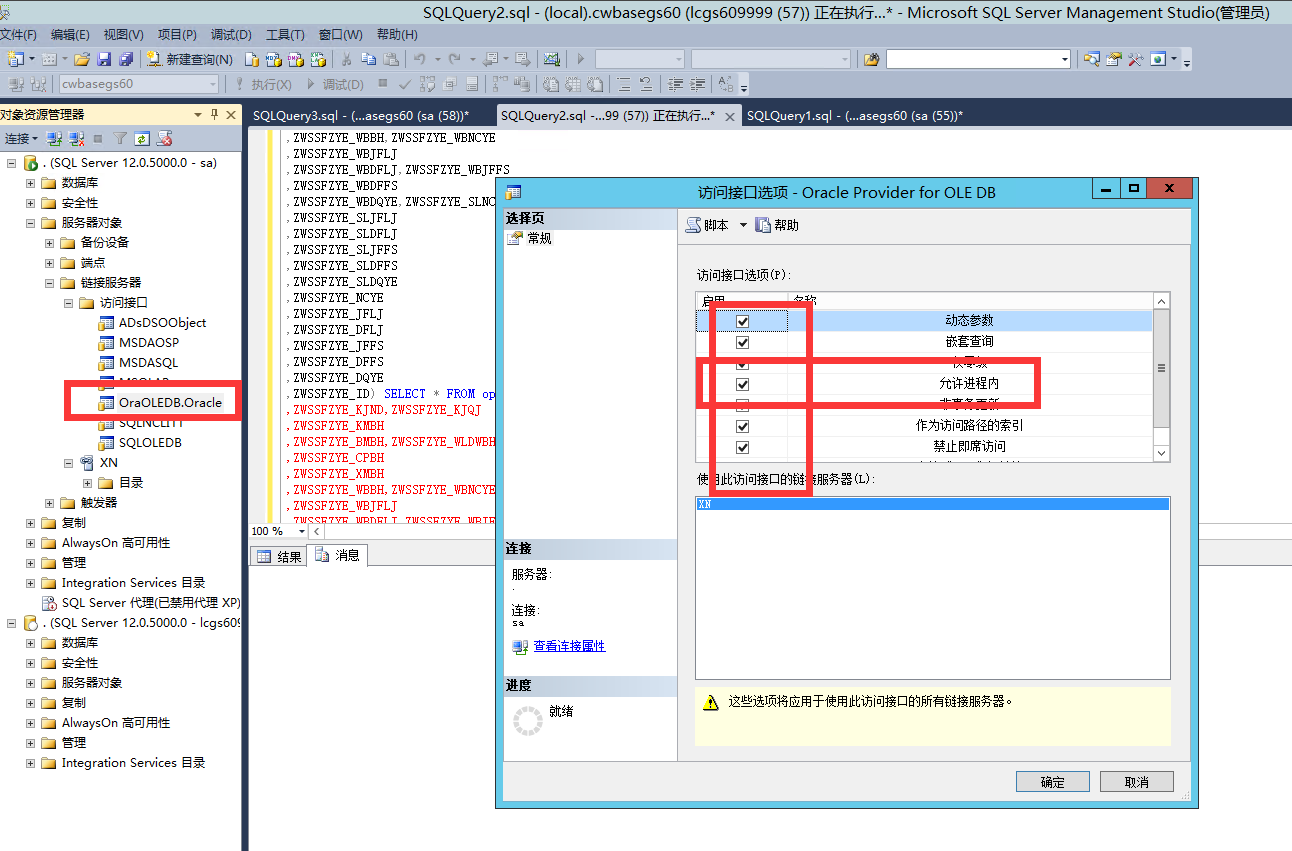Image resolution: width=1292 pixels, height=851 pixels.
Task: Click the Open File folder icon in toolbar
Action: (82, 60)
